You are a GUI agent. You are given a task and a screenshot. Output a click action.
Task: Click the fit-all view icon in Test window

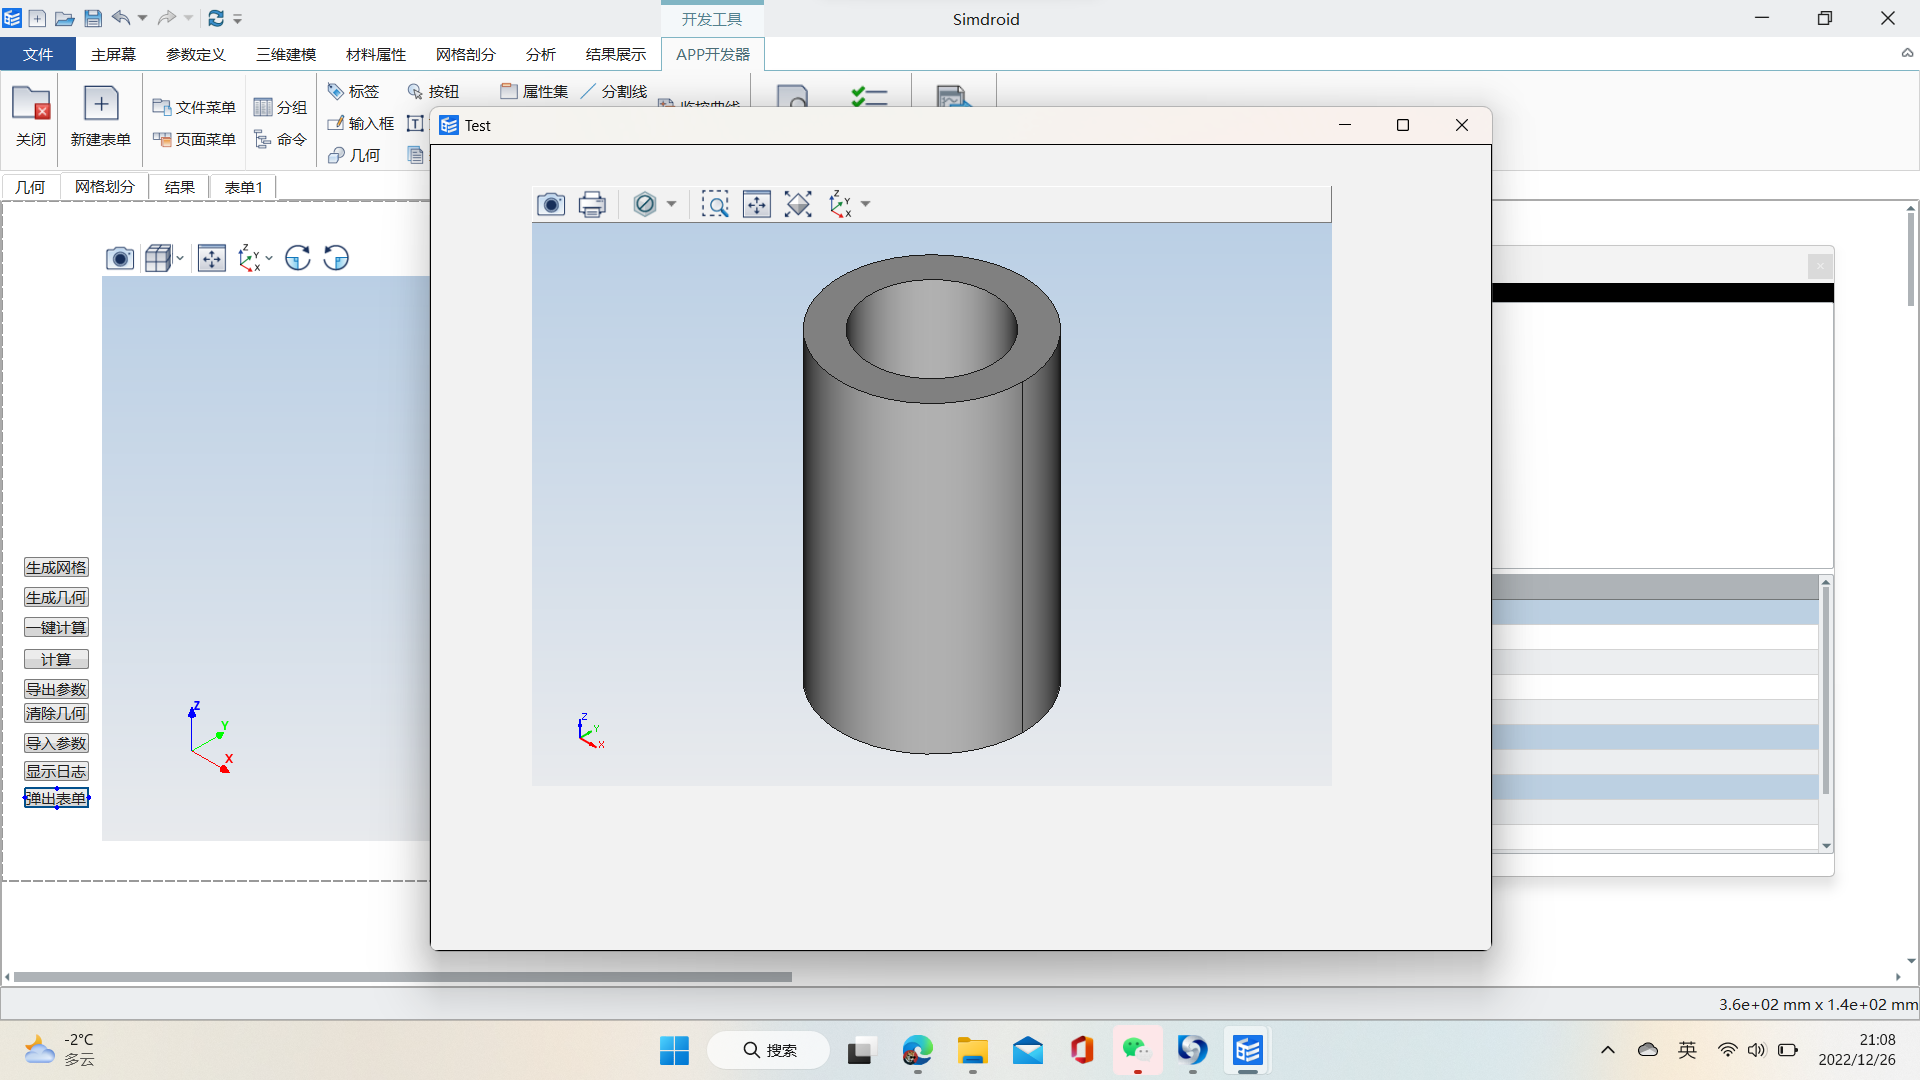798,205
